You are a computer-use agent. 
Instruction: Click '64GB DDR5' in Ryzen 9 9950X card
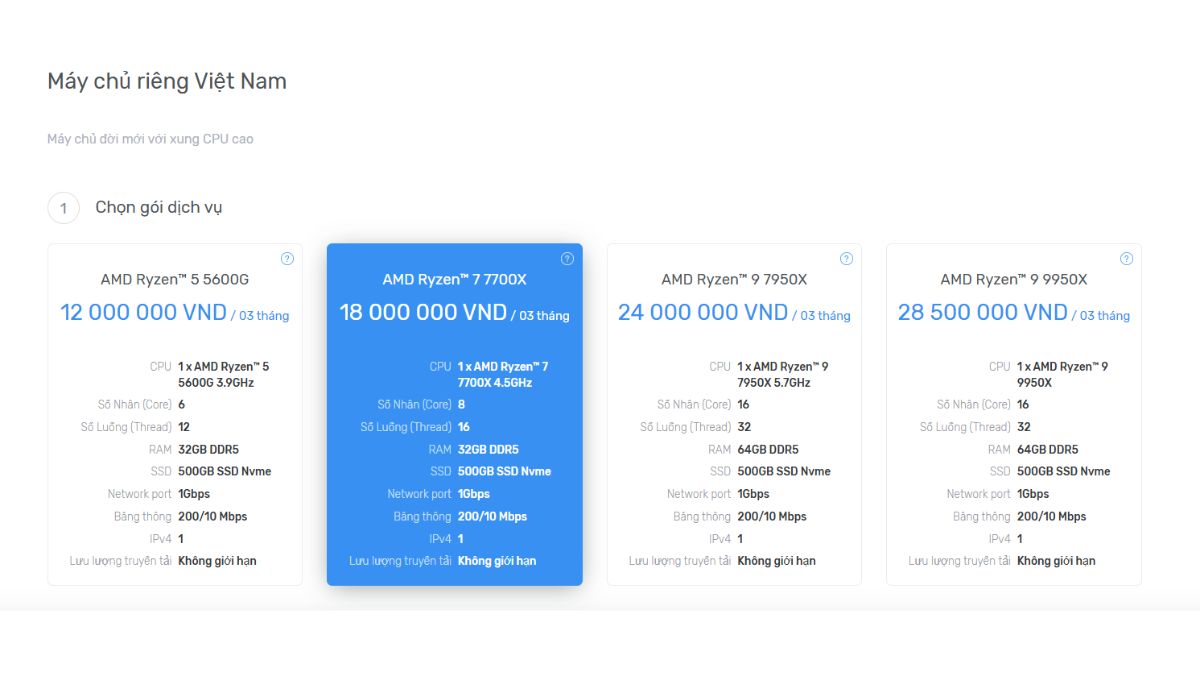pos(1048,450)
